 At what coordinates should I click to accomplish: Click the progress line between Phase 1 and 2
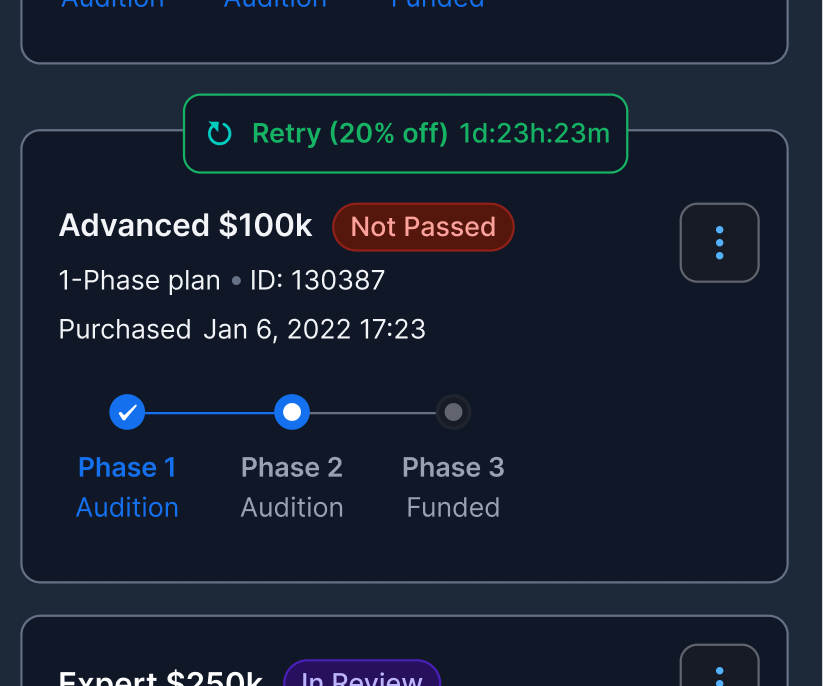click(210, 412)
